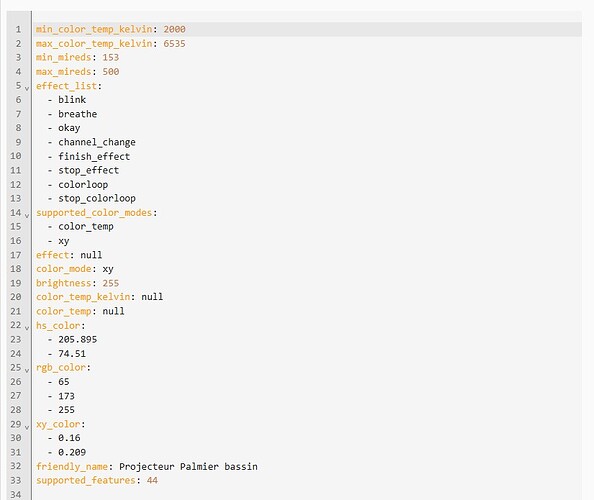Image resolution: width=594 pixels, height=500 pixels.
Task: Collapse the xy_color fold arrow
Action: click(27, 427)
